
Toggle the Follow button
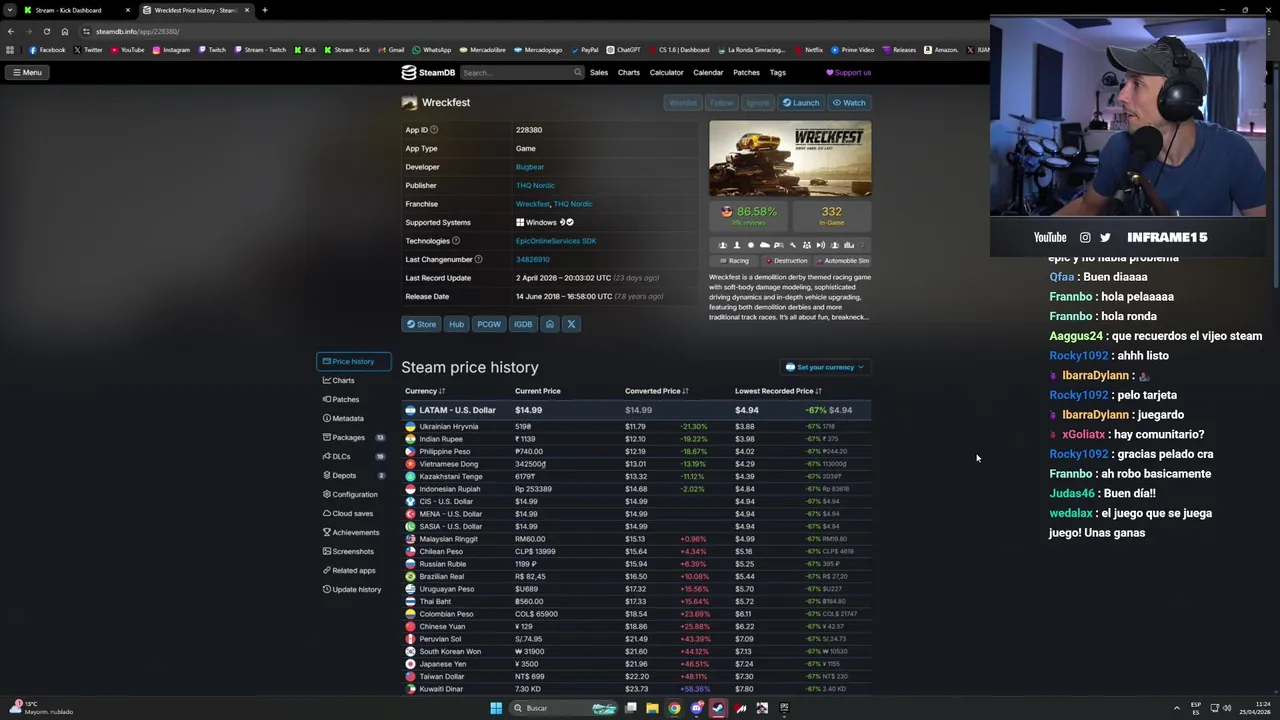click(x=721, y=102)
